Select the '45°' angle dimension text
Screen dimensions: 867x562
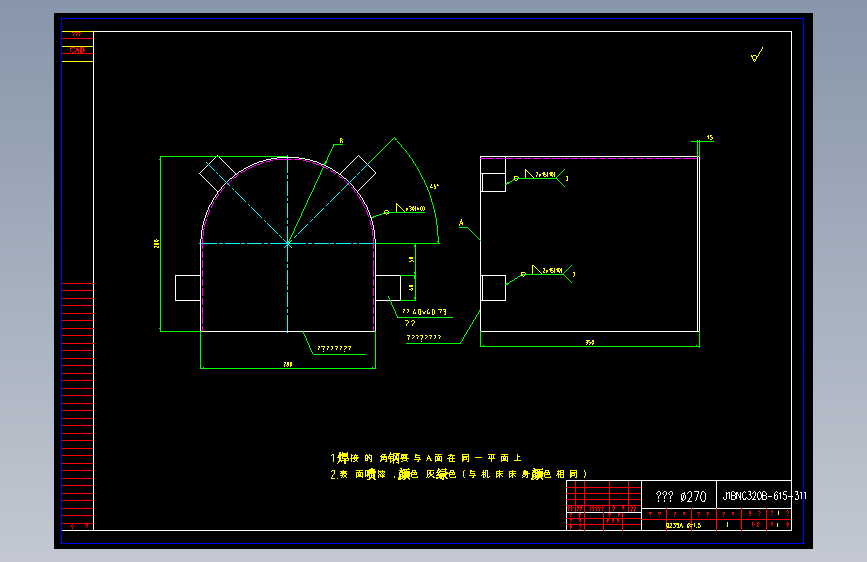[x=435, y=186]
